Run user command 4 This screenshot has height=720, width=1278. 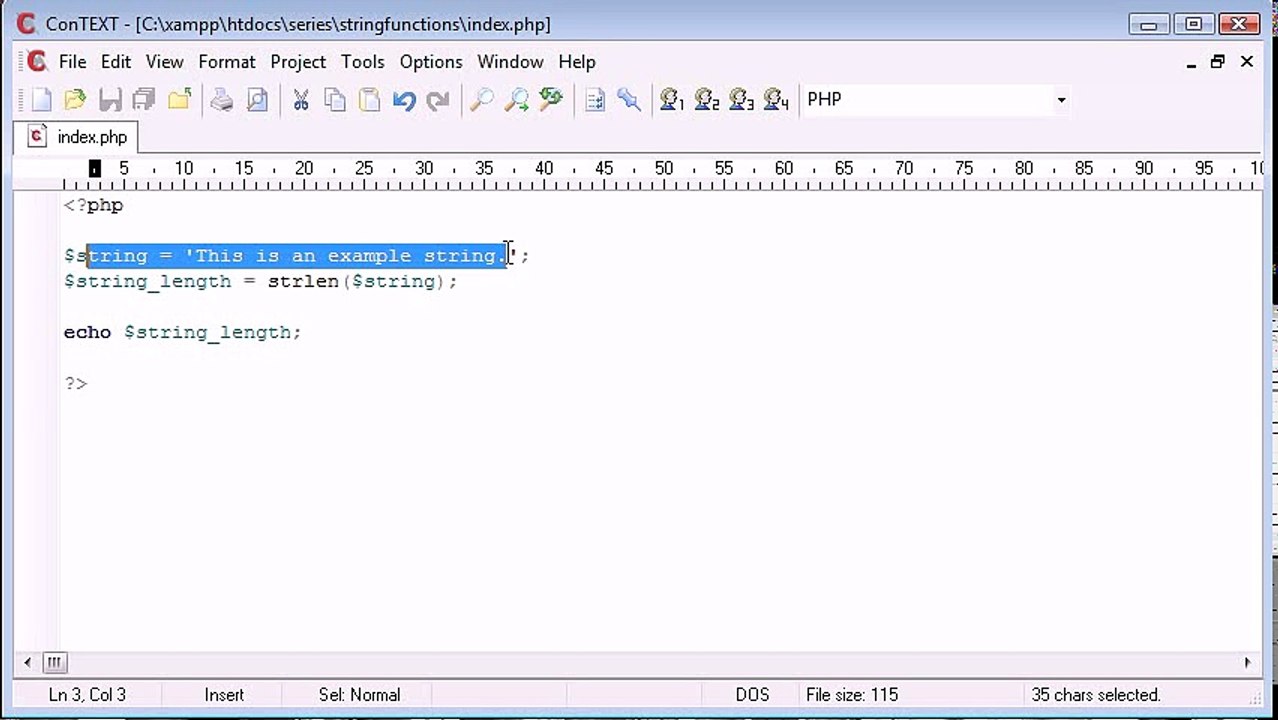point(776,99)
